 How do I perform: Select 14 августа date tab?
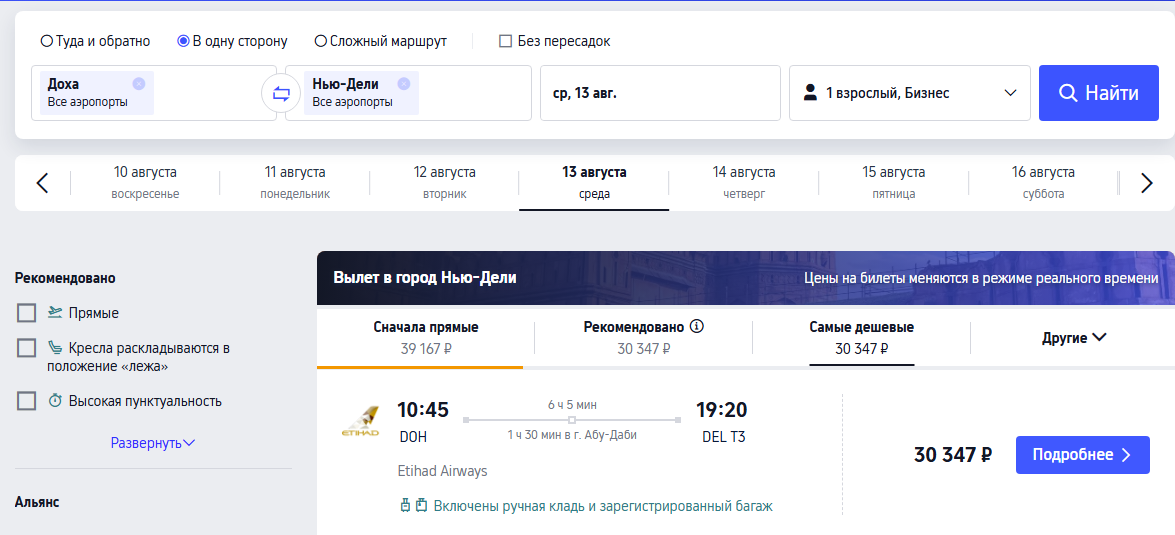coord(743,182)
